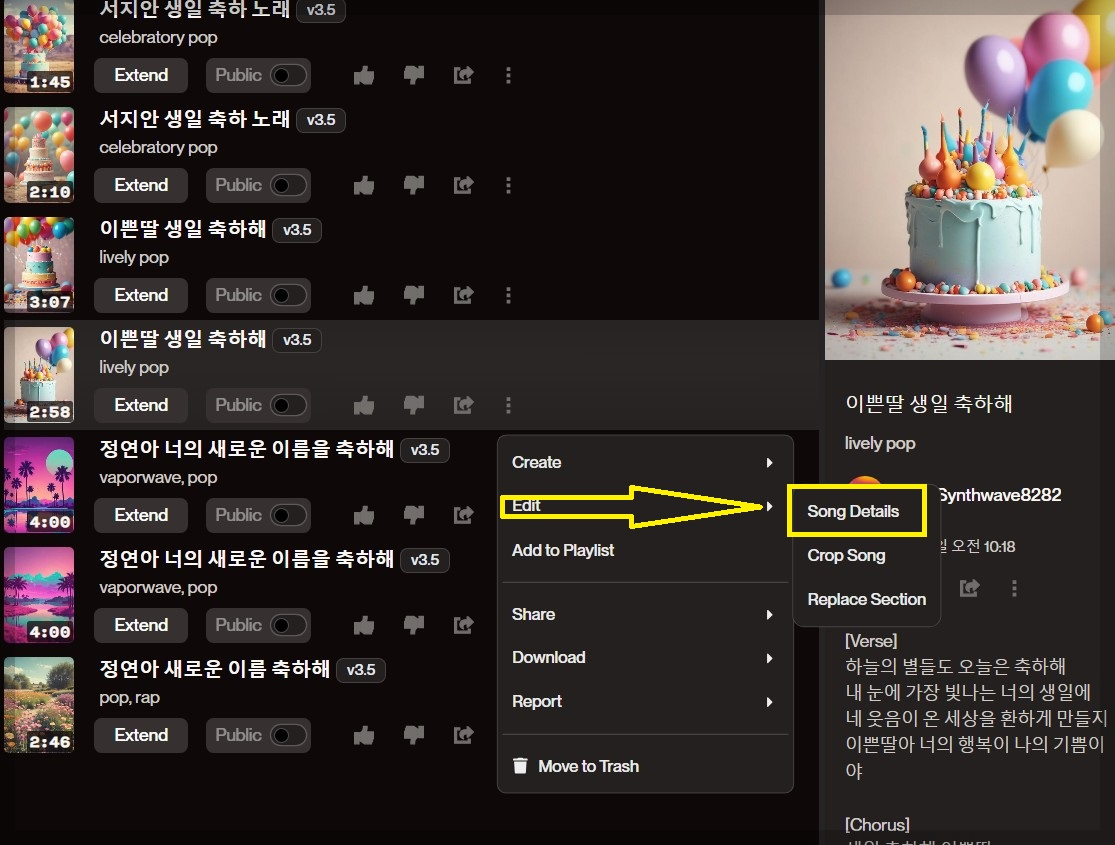Toggle Public visibility for 이쁜딸 생일 축하해
1115x845 pixels.
pyautogui.click(x=258, y=295)
